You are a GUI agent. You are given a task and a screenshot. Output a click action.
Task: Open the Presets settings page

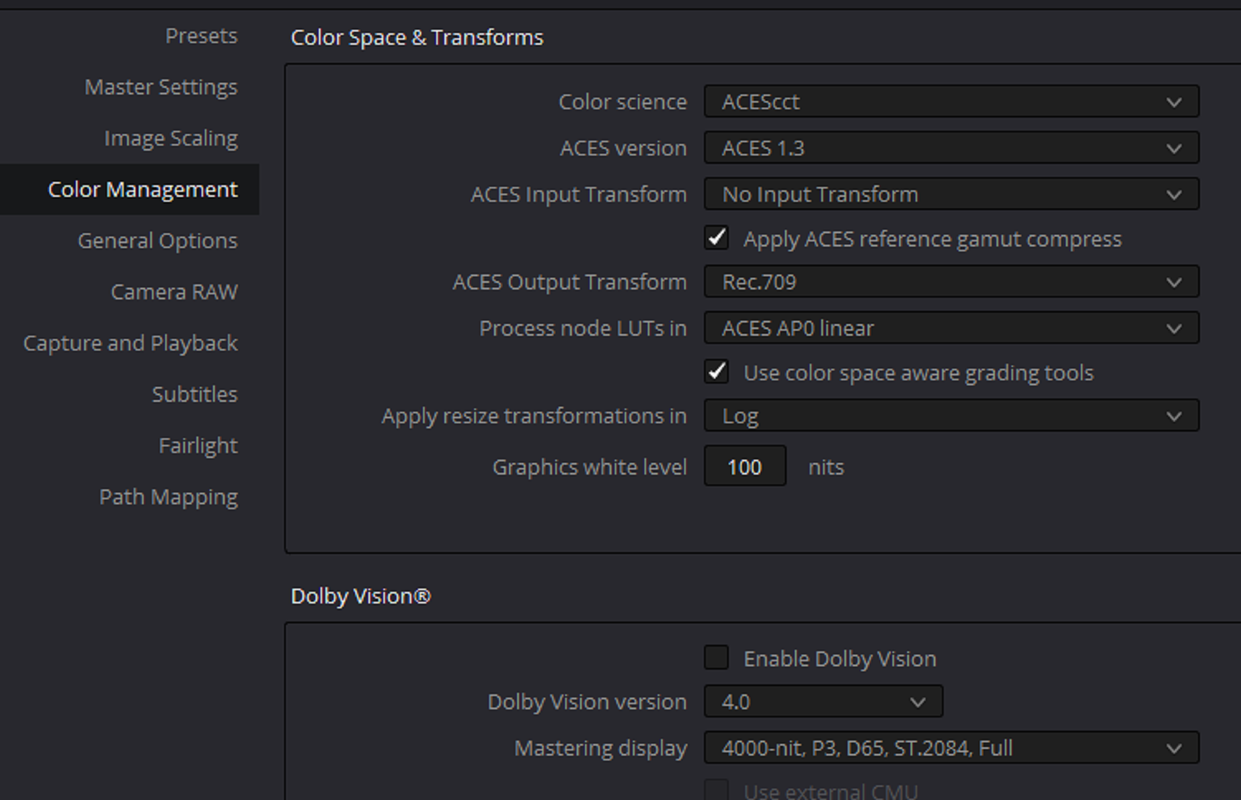pyautogui.click(x=201, y=36)
